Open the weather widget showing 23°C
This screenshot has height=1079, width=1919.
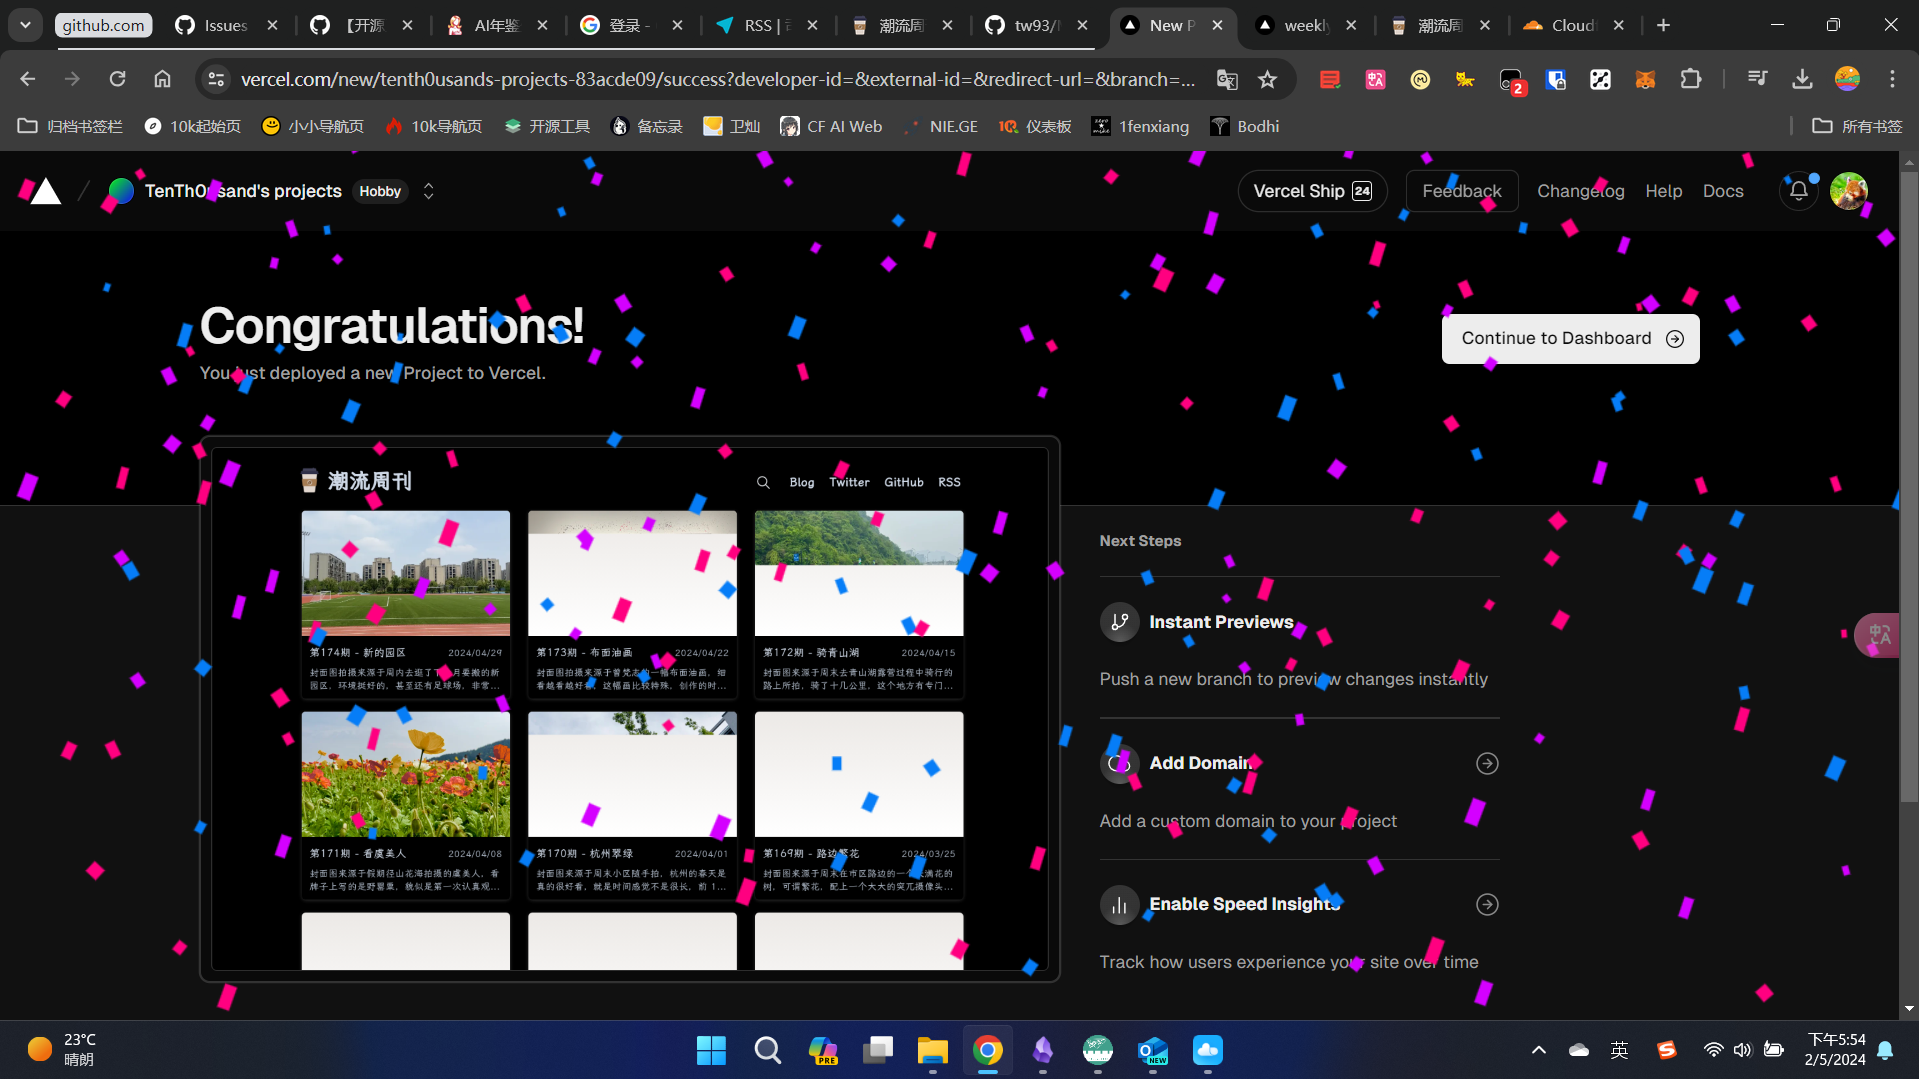(62, 1050)
